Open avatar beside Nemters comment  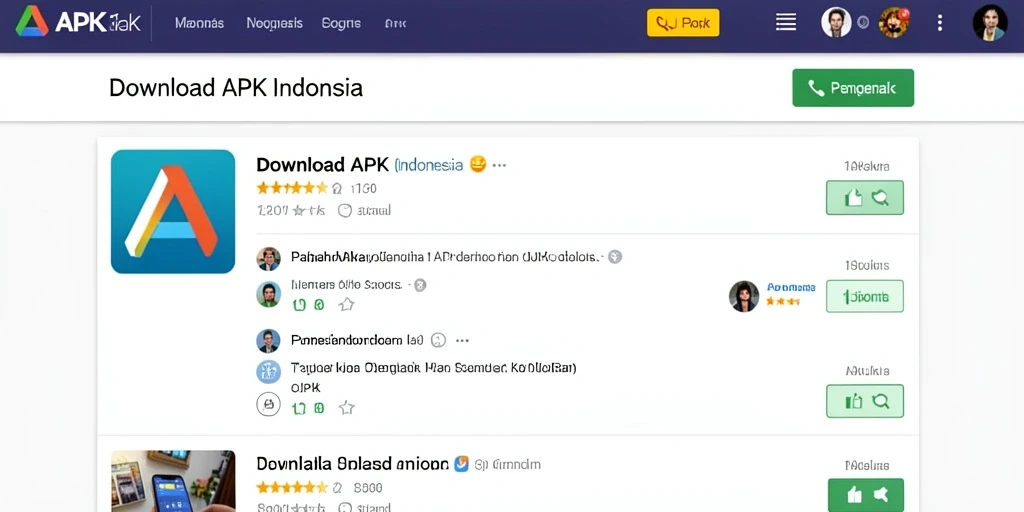point(268,294)
